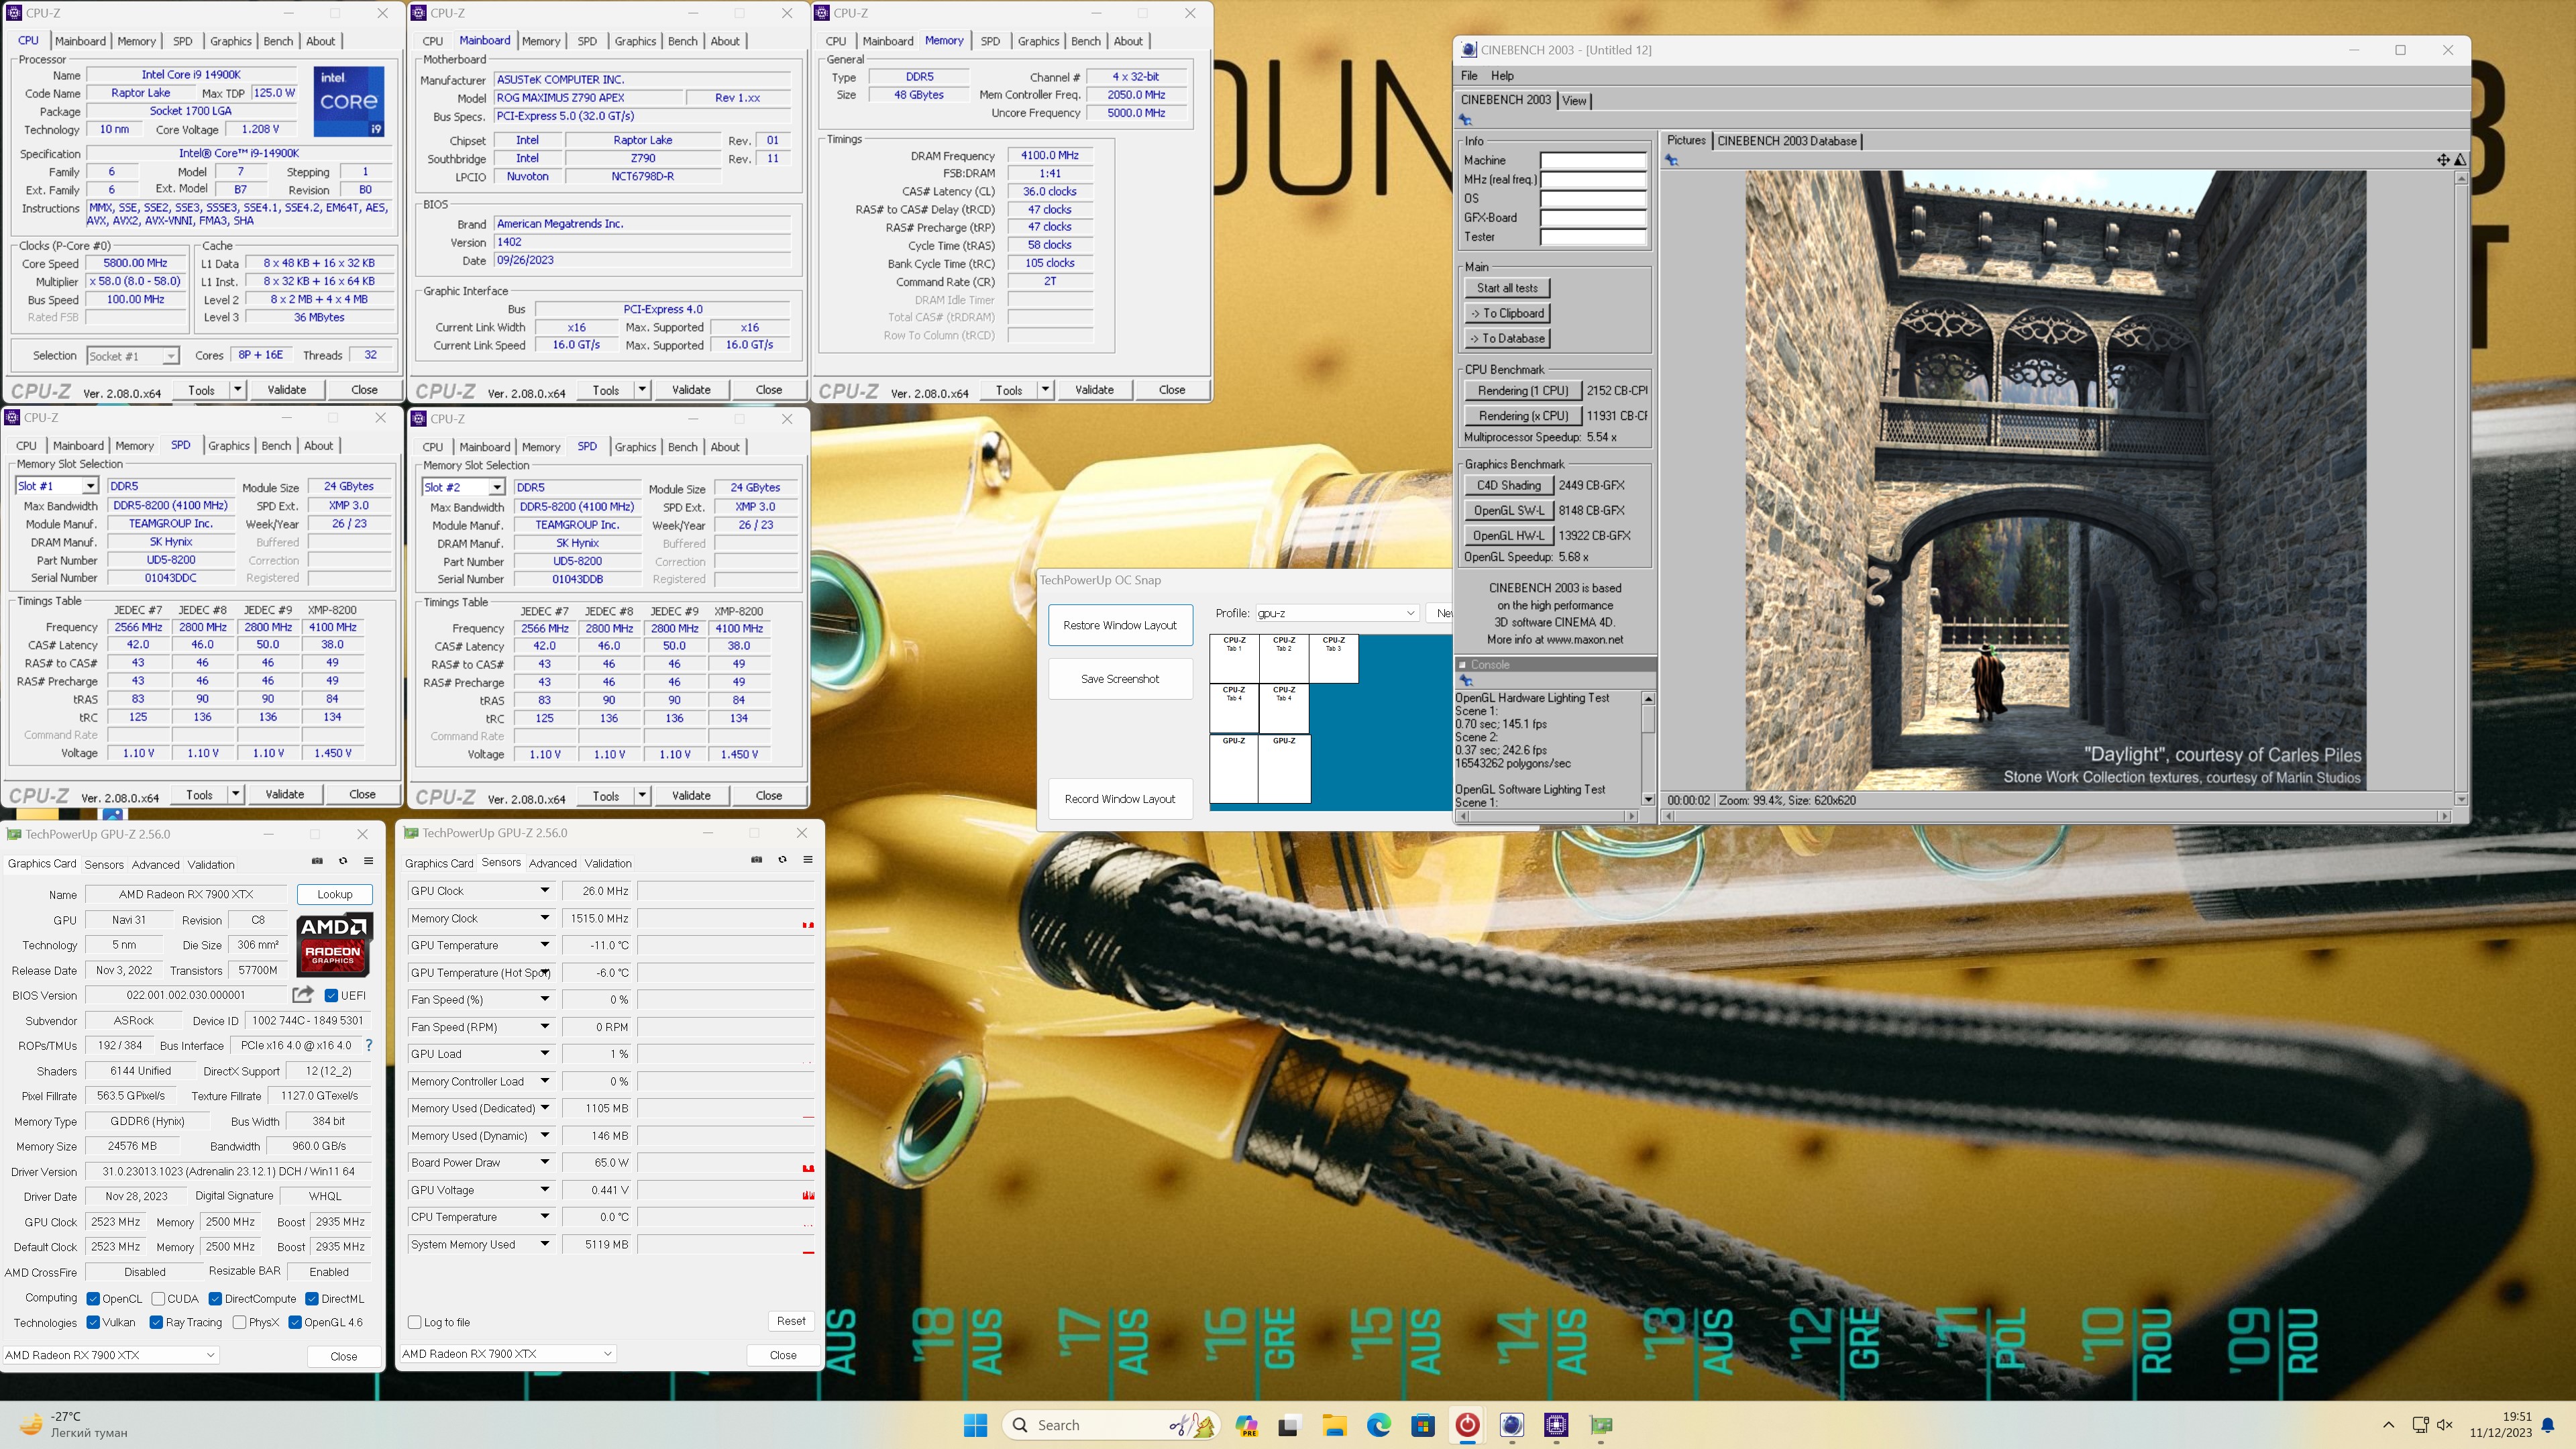Toggle the PhysX checkbox
Image resolution: width=2576 pixels, height=1449 pixels.
point(239,1322)
